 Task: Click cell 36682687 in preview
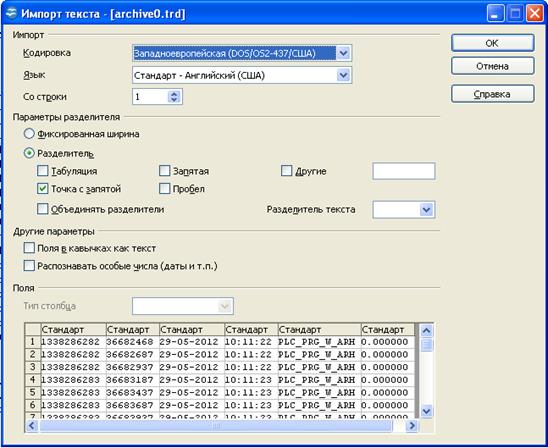click(132, 354)
